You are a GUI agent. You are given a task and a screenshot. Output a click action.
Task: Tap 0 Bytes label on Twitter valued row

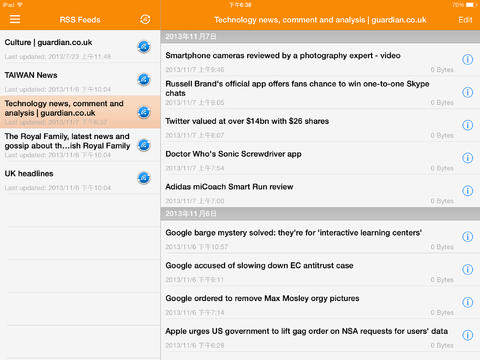[442, 135]
